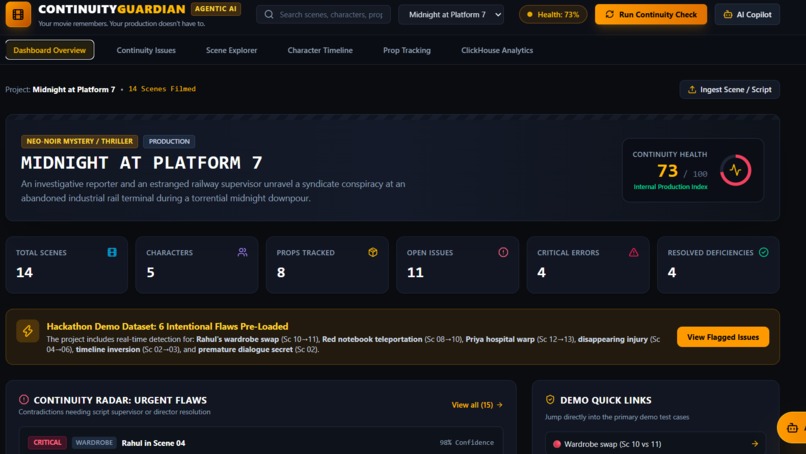
Task: Click the CRITICAL badge on Rahul issue
Action: pyautogui.click(x=47, y=442)
